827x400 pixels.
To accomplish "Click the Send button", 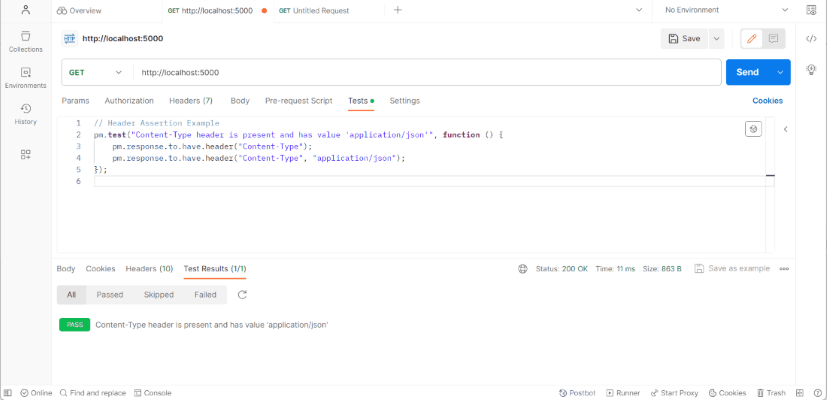I will [747, 72].
